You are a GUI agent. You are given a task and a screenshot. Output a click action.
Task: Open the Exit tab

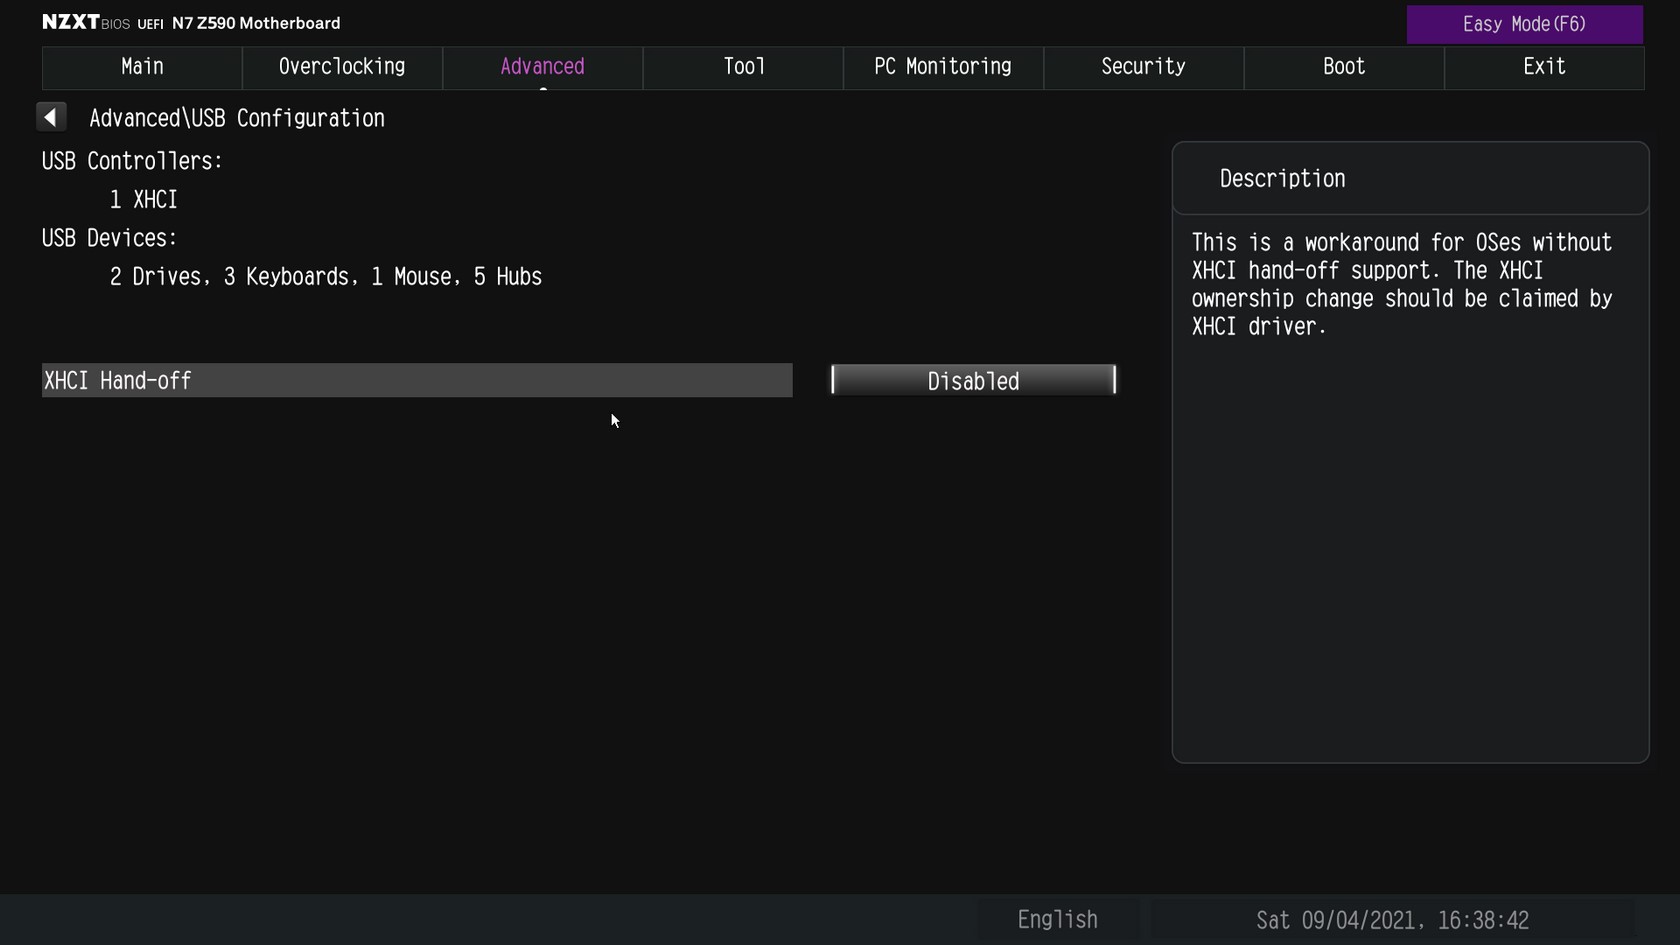[x=1544, y=67]
